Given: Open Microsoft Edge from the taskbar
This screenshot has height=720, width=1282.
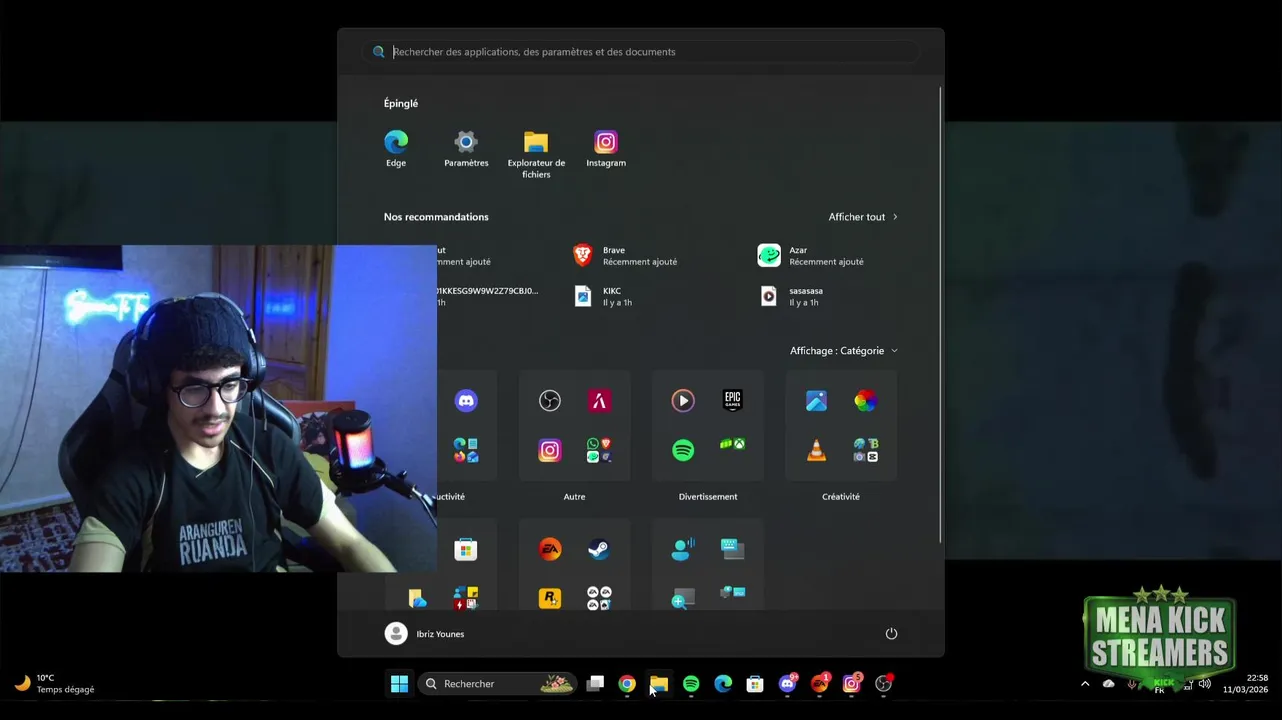Looking at the screenshot, I should click(723, 684).
